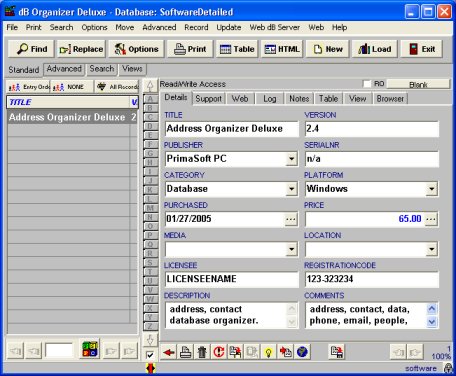Click the Find magnifier toolbar button
This screenshot has height=376, width=456.
32,49
